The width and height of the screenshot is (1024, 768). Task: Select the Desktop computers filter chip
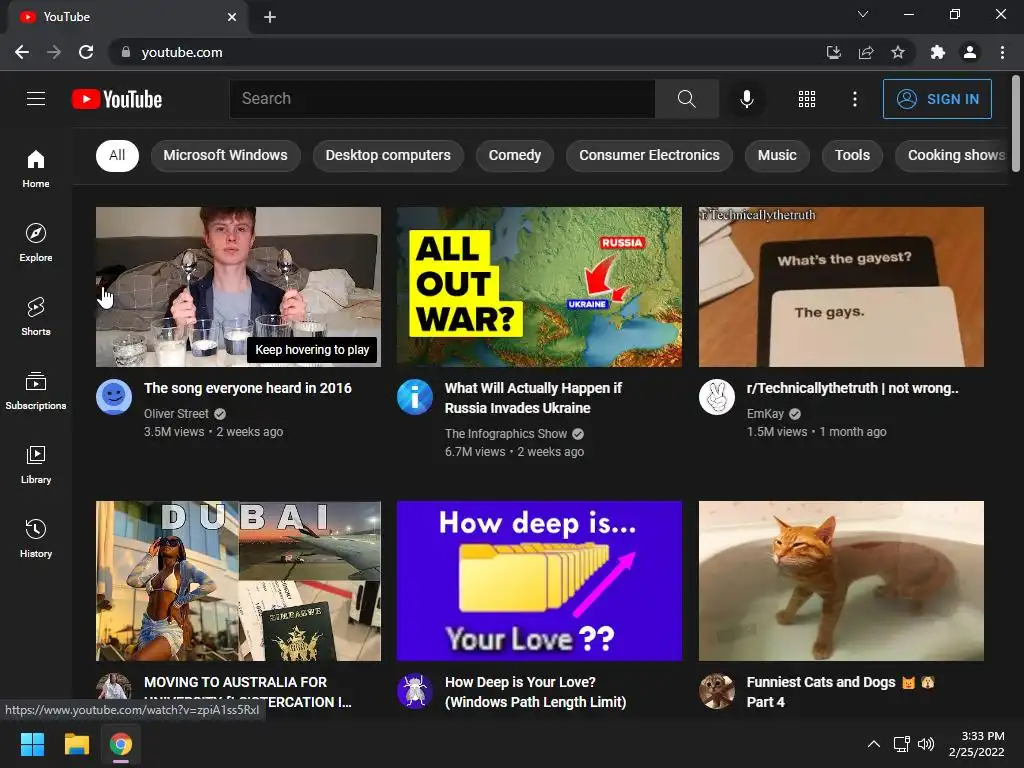coord(388,155)
